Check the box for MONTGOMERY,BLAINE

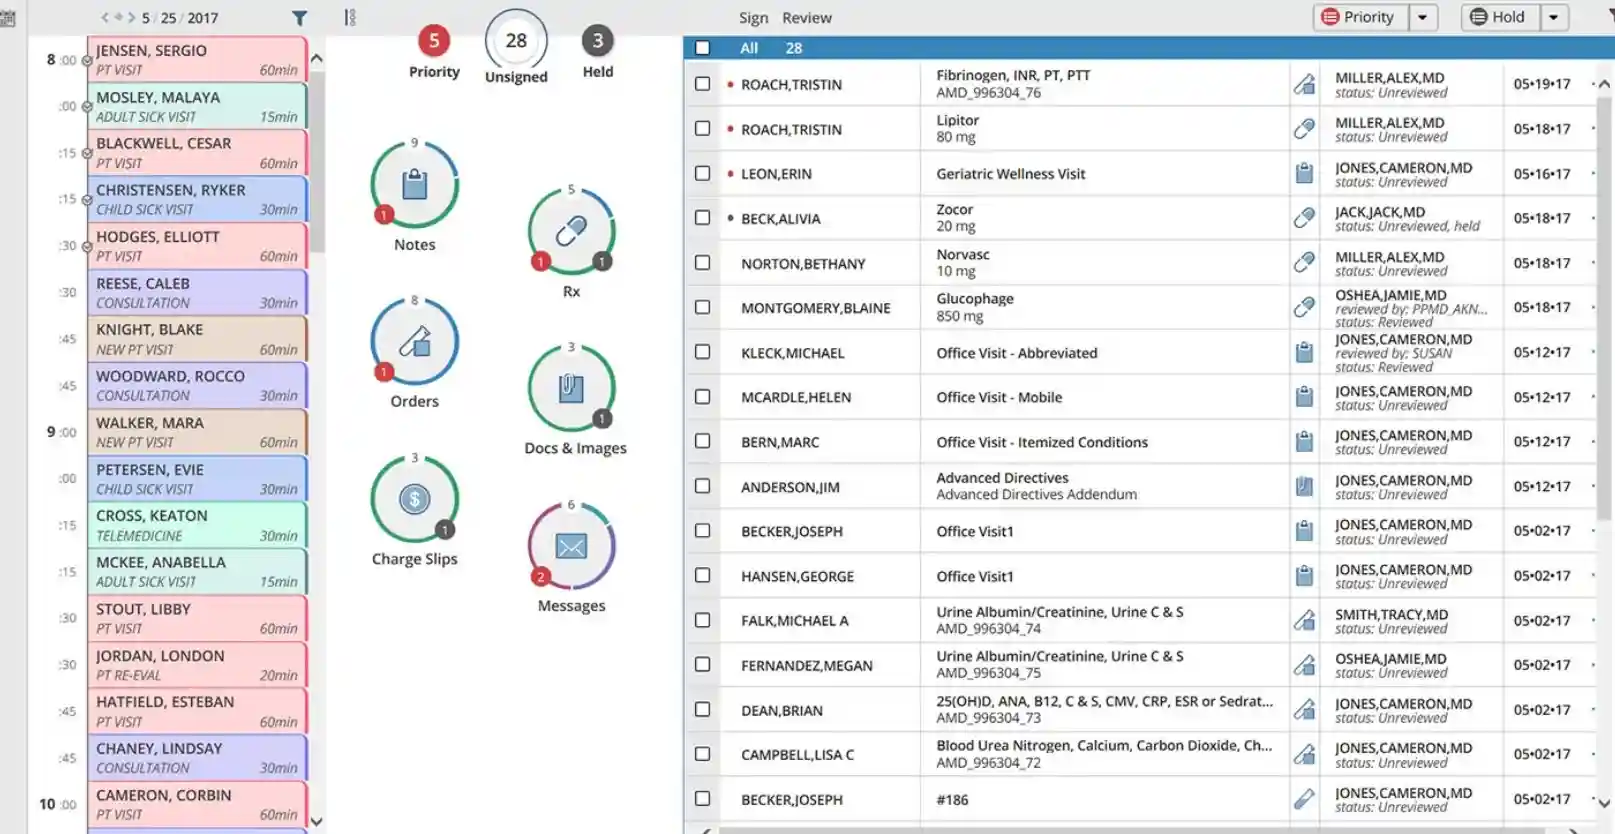point(702,307)
